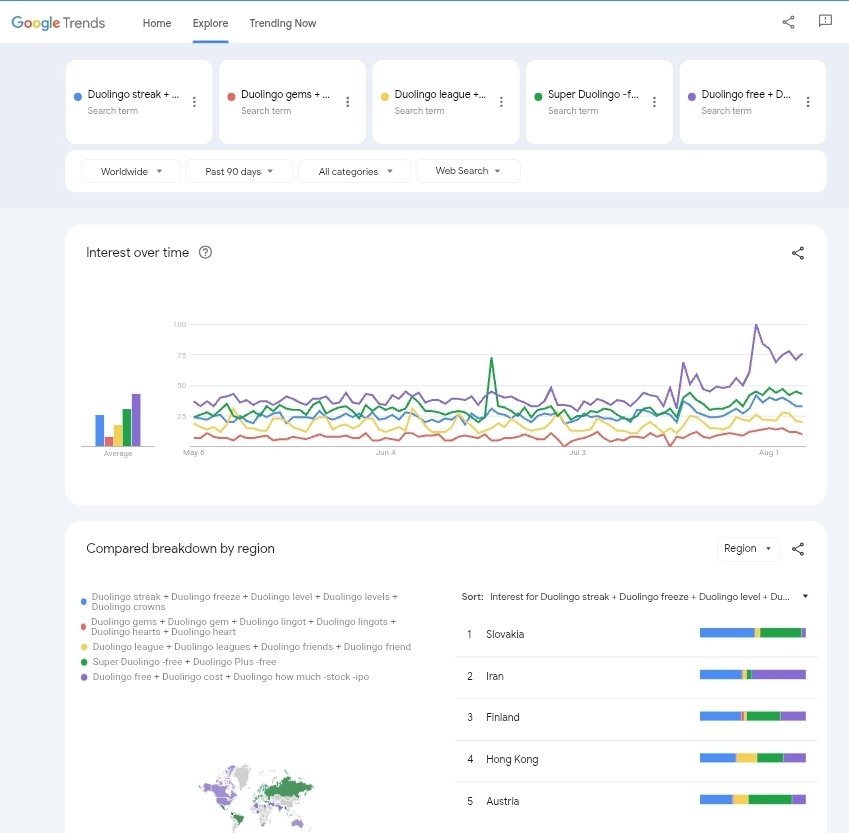849x833 pixels.
Task: Click the Jun 4 axis label
Action: pos(386,453)
